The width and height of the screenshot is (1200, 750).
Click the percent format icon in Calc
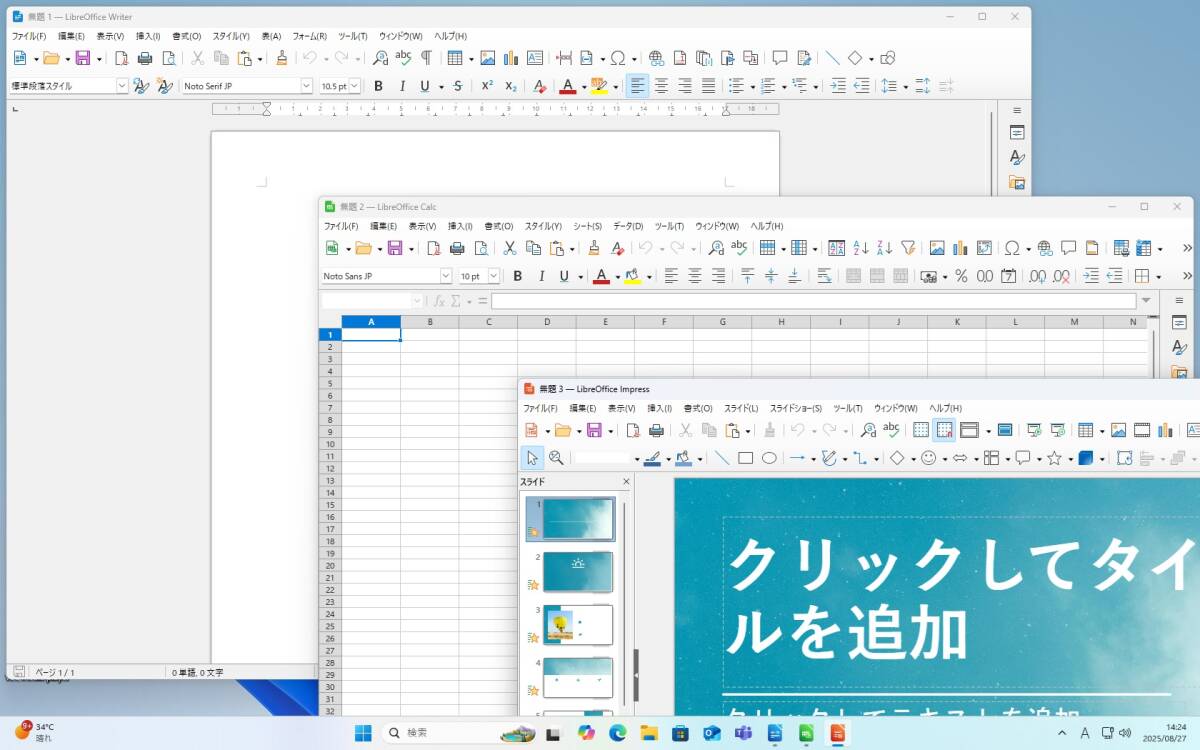(961, 276)
